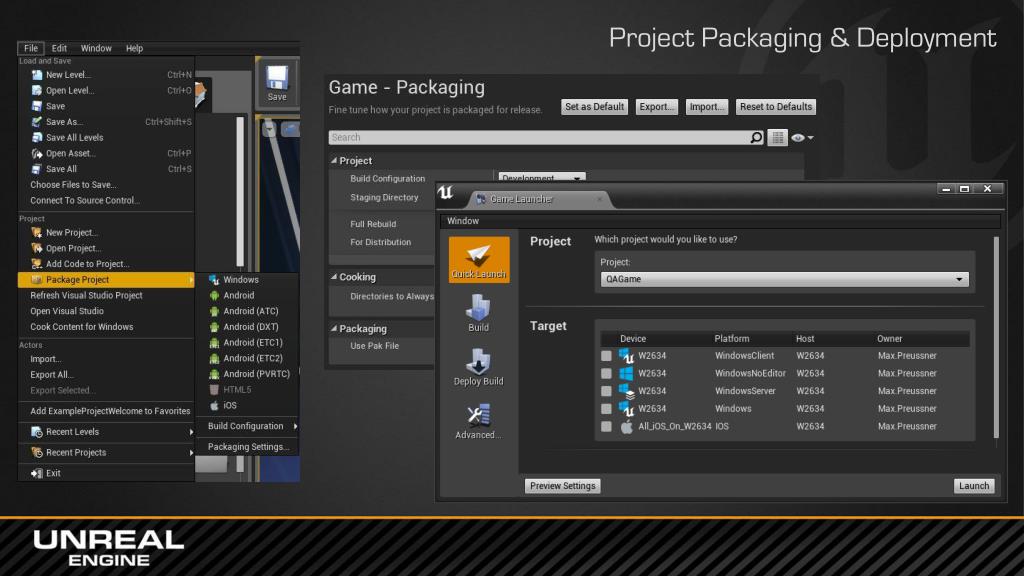
Task: Click the Open Project icon
Action: click(x=37, y=248)
